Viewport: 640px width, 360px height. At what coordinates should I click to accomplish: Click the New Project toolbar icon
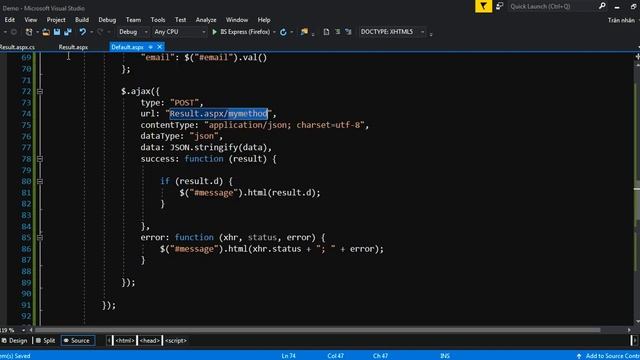[29, 32]
